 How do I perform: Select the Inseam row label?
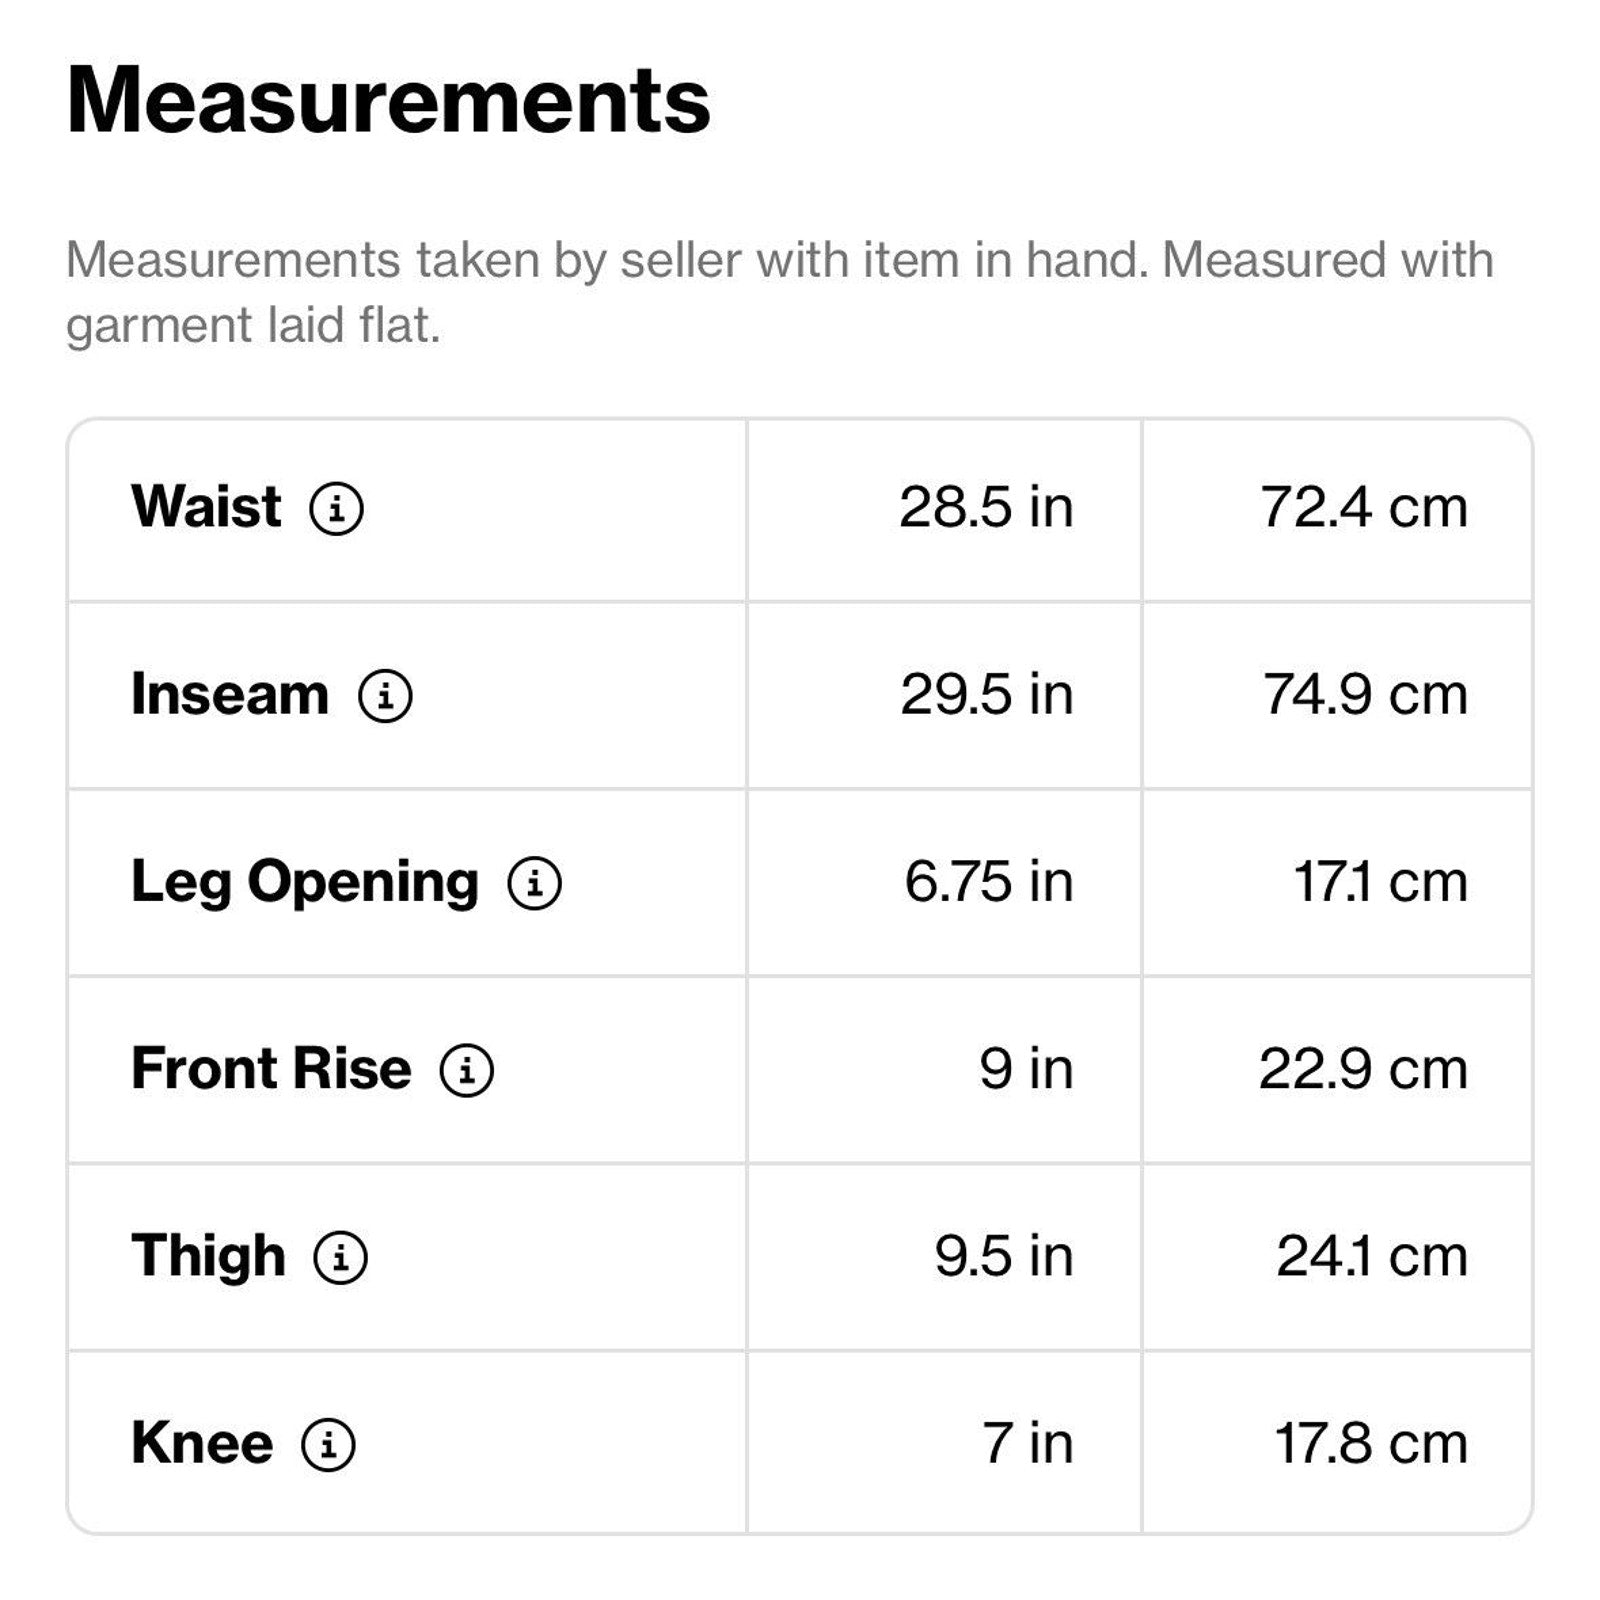tap(230, 694)
